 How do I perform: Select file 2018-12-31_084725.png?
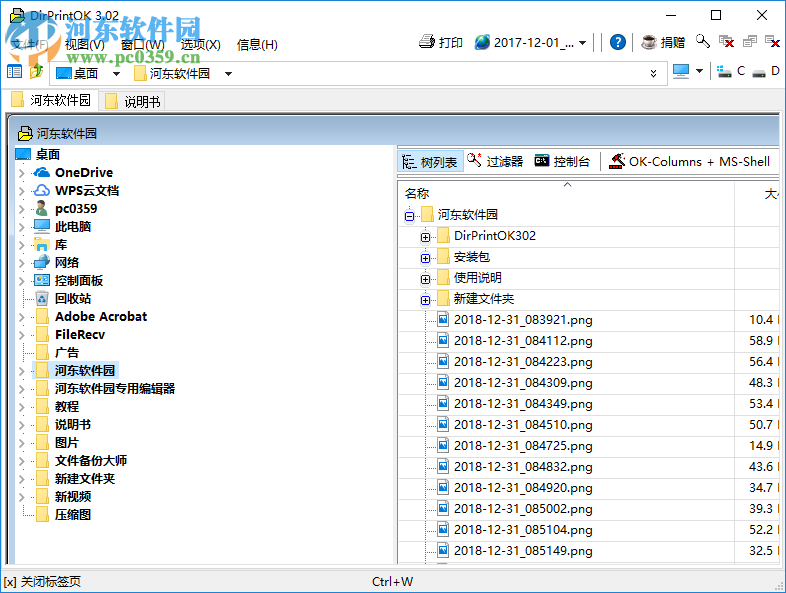523,446
